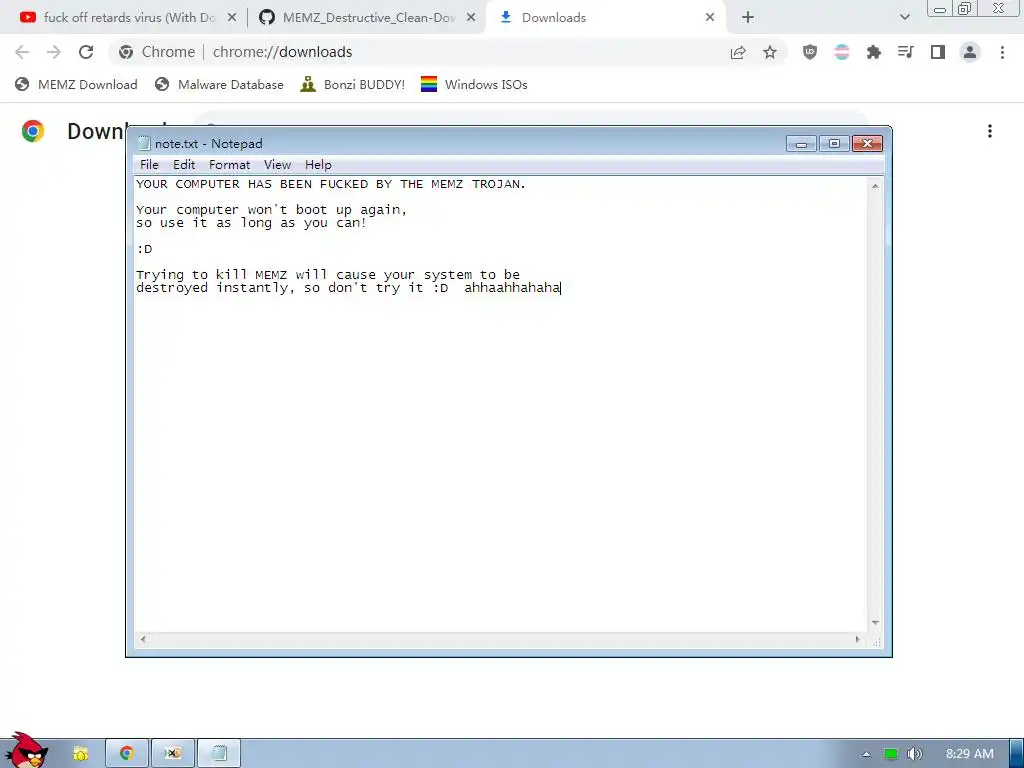Minimize the note.txt Notepad window
This screenshot has width=1024, height=768.
tap(801, 144)
